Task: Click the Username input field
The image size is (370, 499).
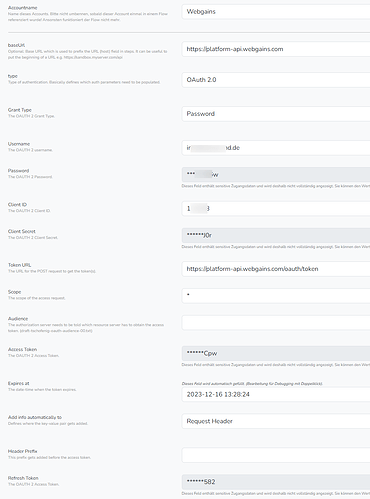Action: (276, 148)
